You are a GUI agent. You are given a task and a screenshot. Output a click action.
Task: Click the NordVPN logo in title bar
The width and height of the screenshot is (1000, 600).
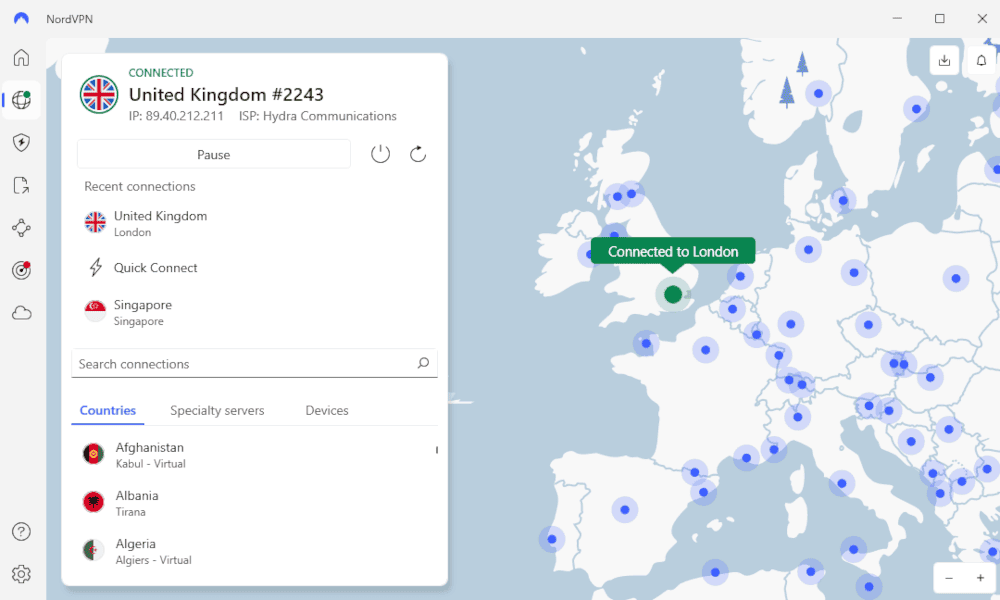(x=21, y=18)
